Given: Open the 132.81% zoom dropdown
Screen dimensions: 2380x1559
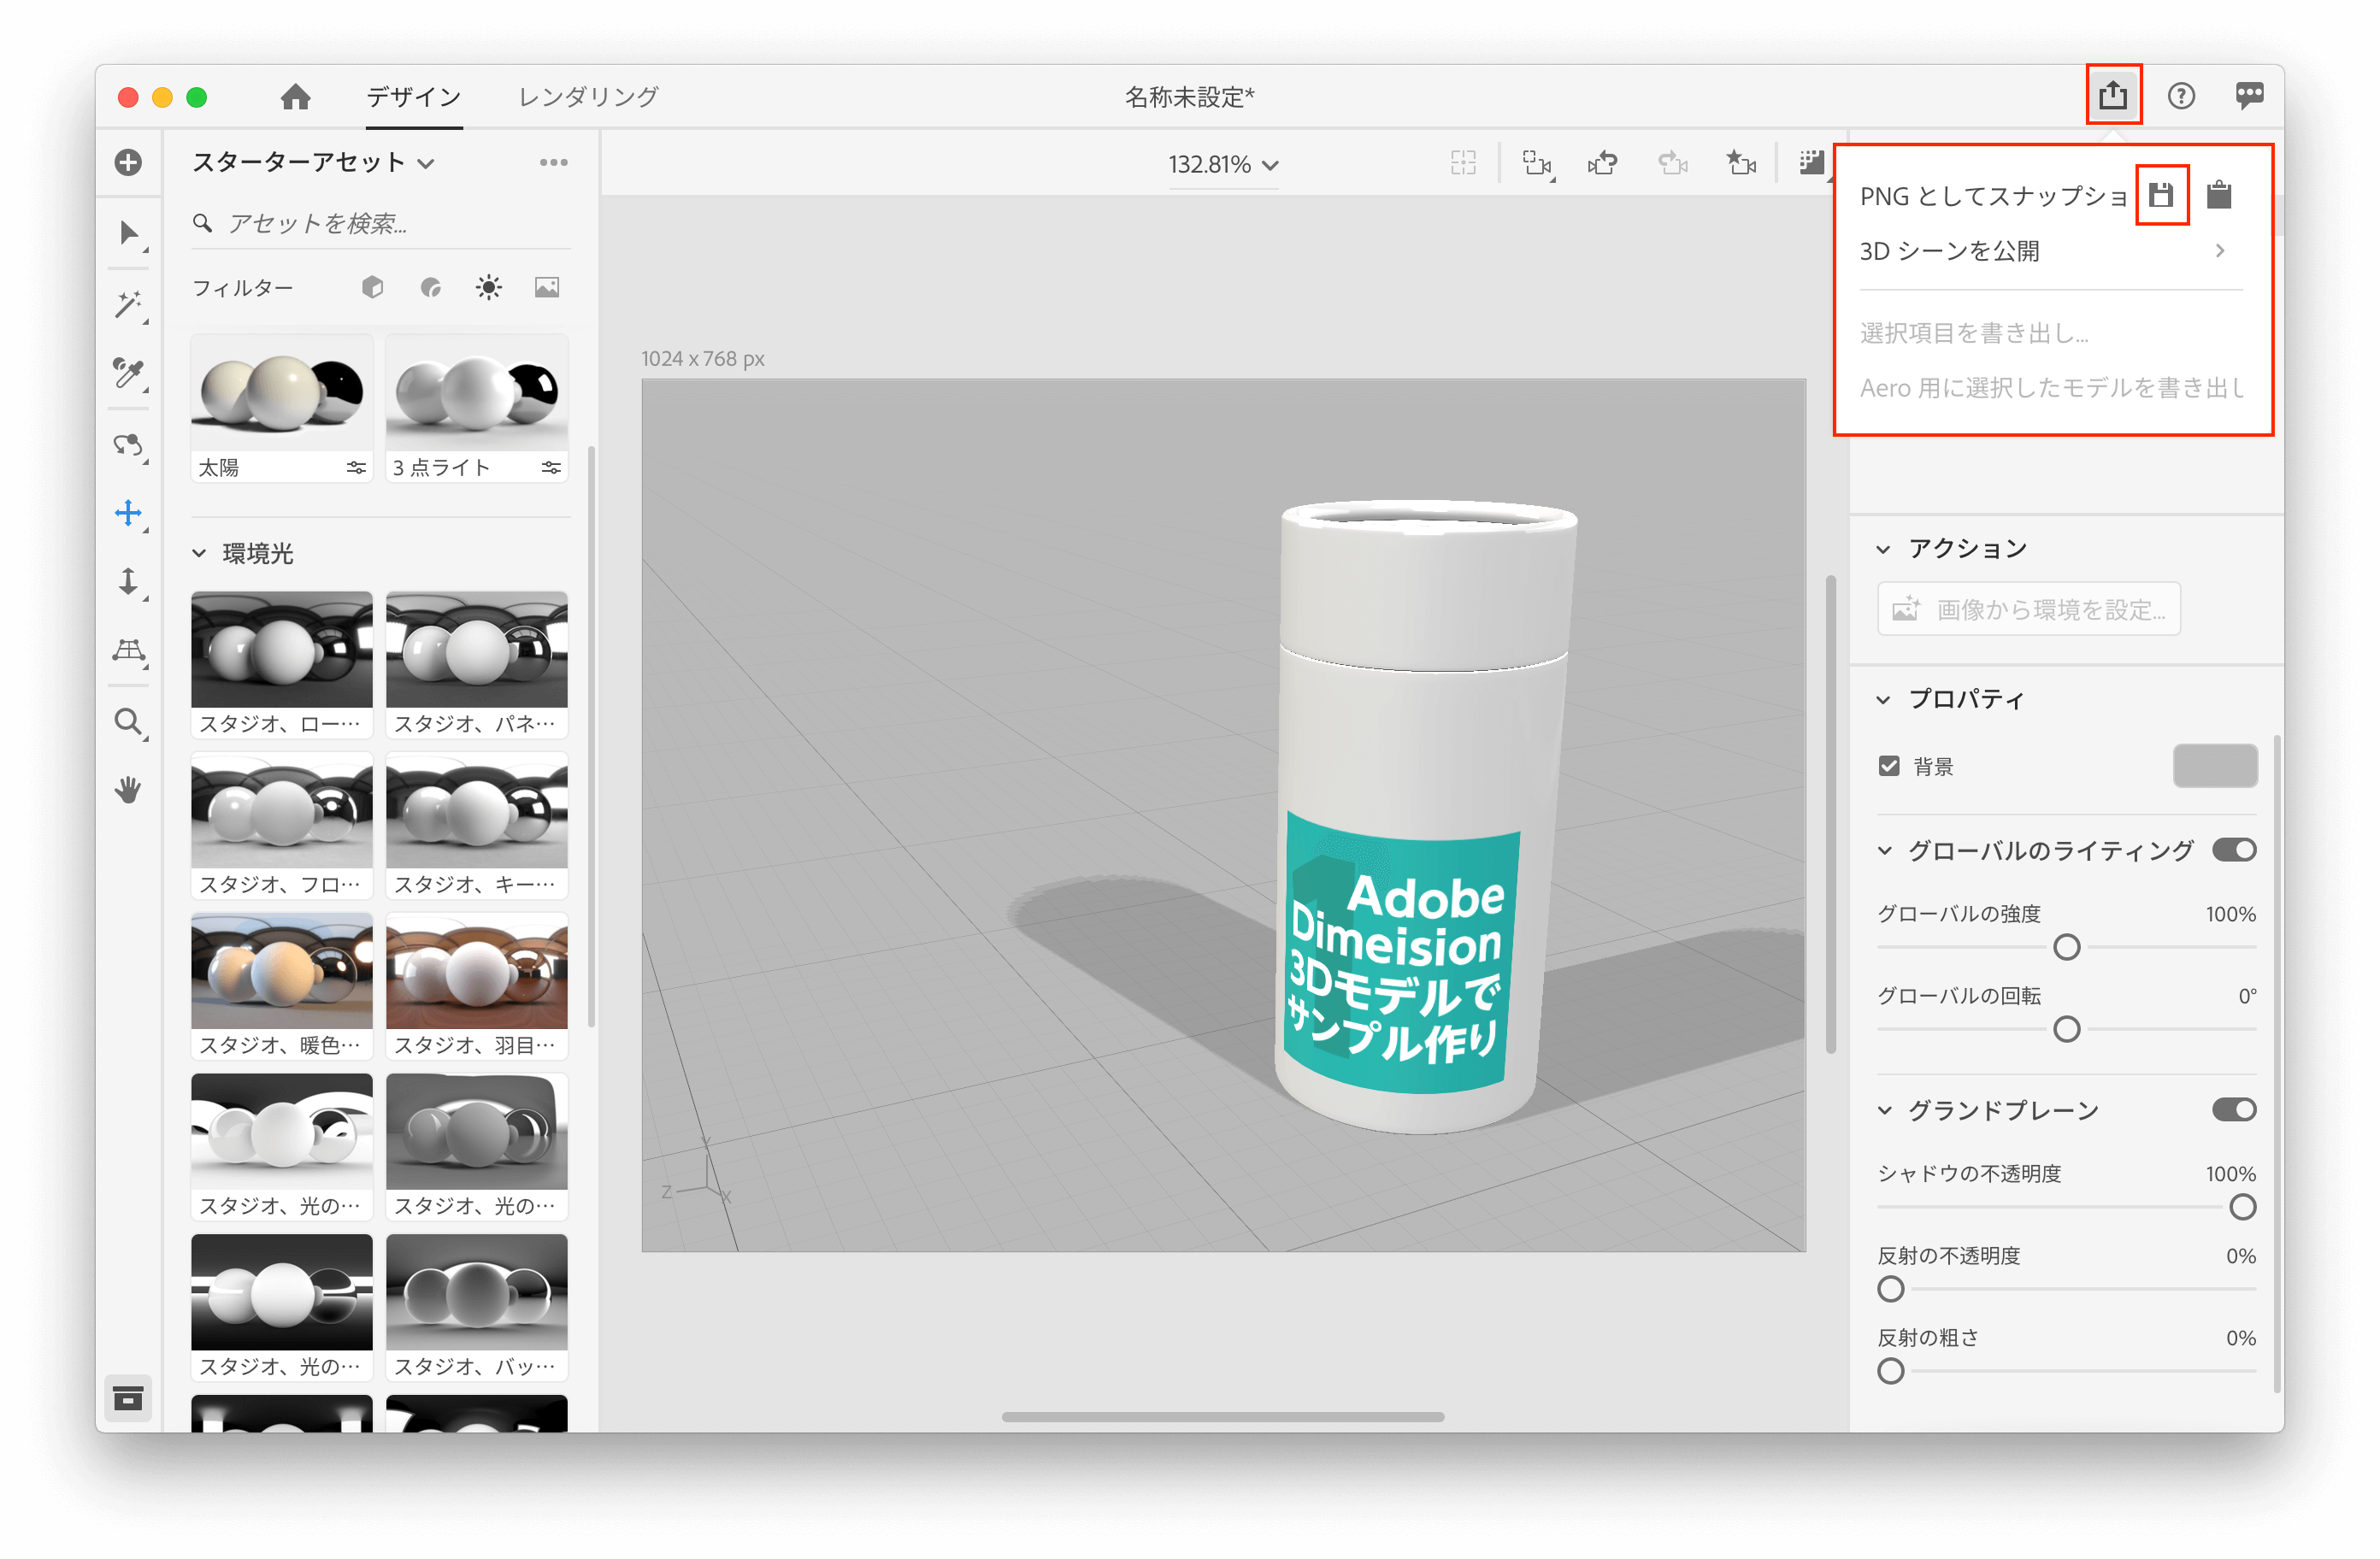Looking at the screenshot, I should click(1223, 164).
